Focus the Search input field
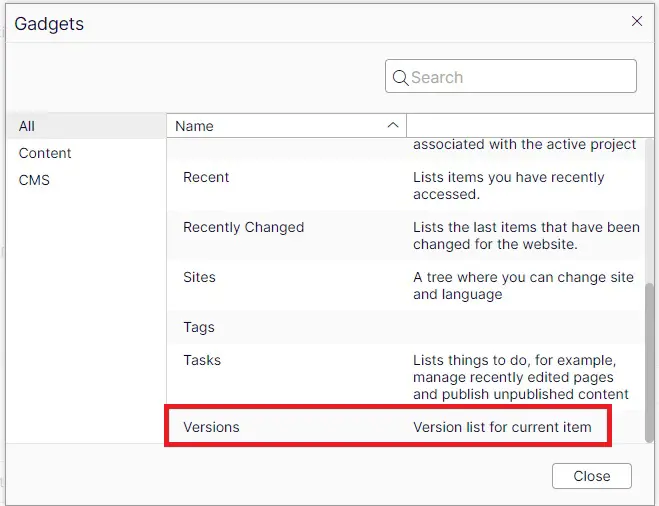 tap(520, 77)
